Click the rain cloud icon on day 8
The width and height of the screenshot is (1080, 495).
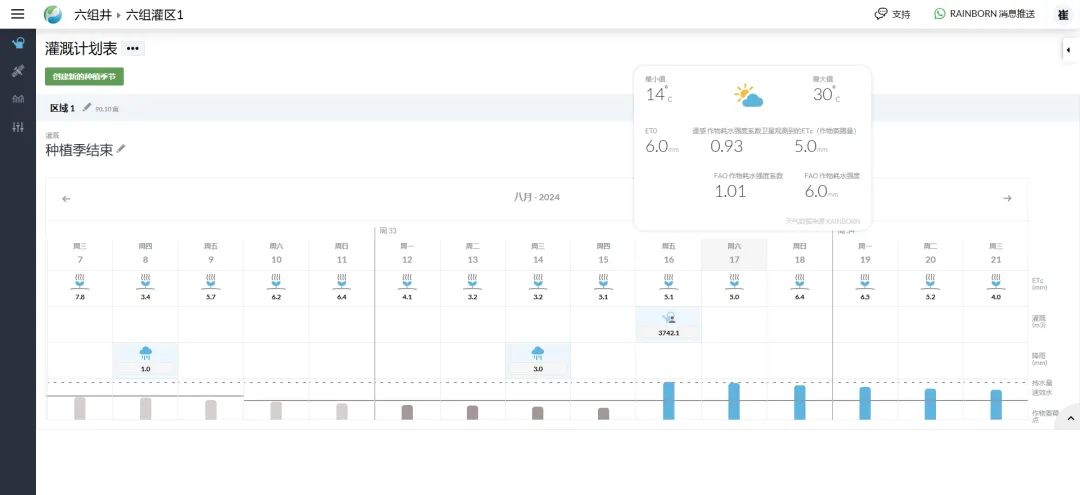click(145, 354)
